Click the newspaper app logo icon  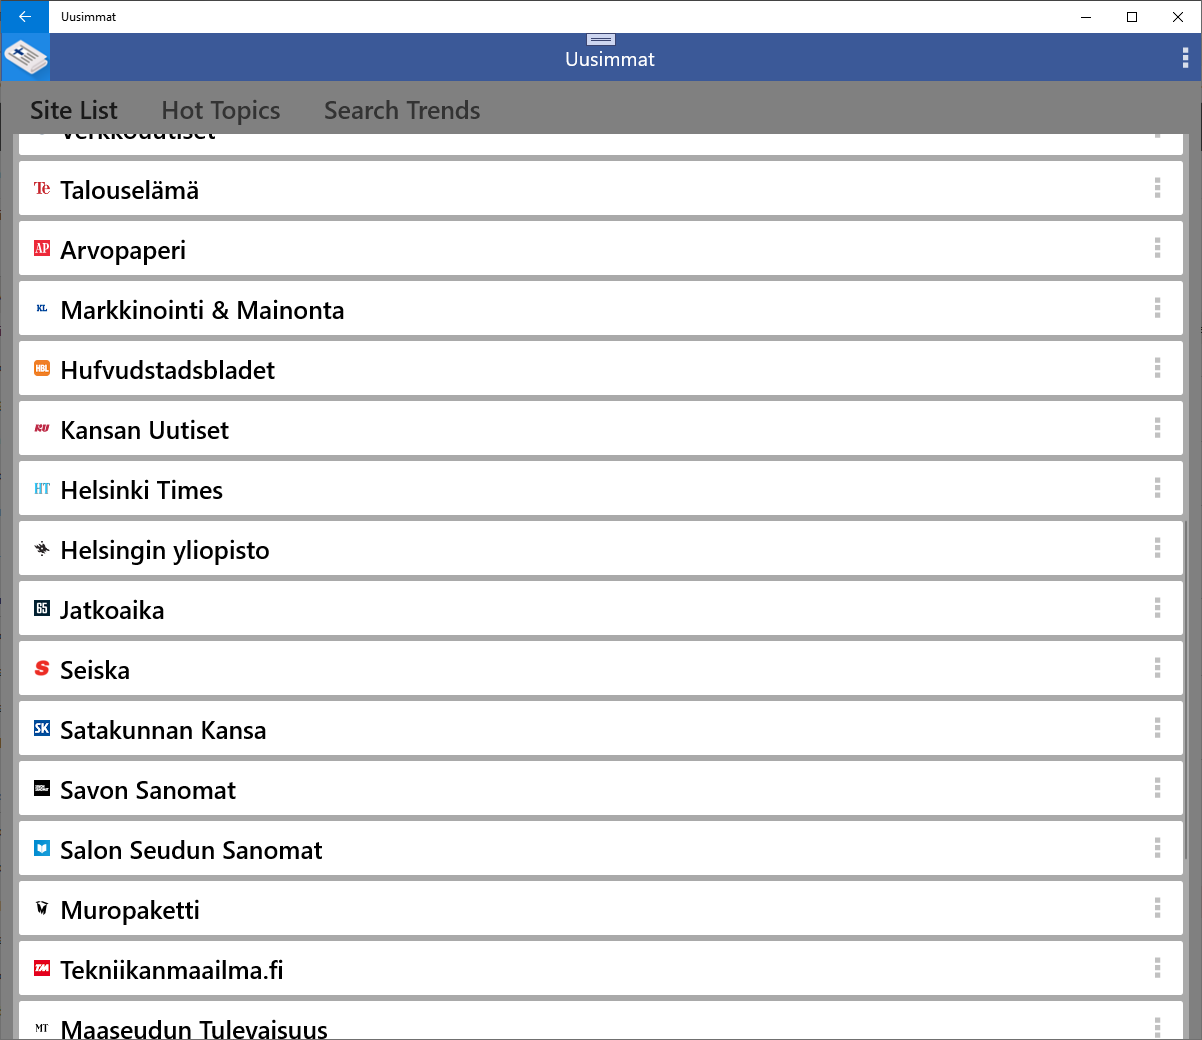point(25,58)
